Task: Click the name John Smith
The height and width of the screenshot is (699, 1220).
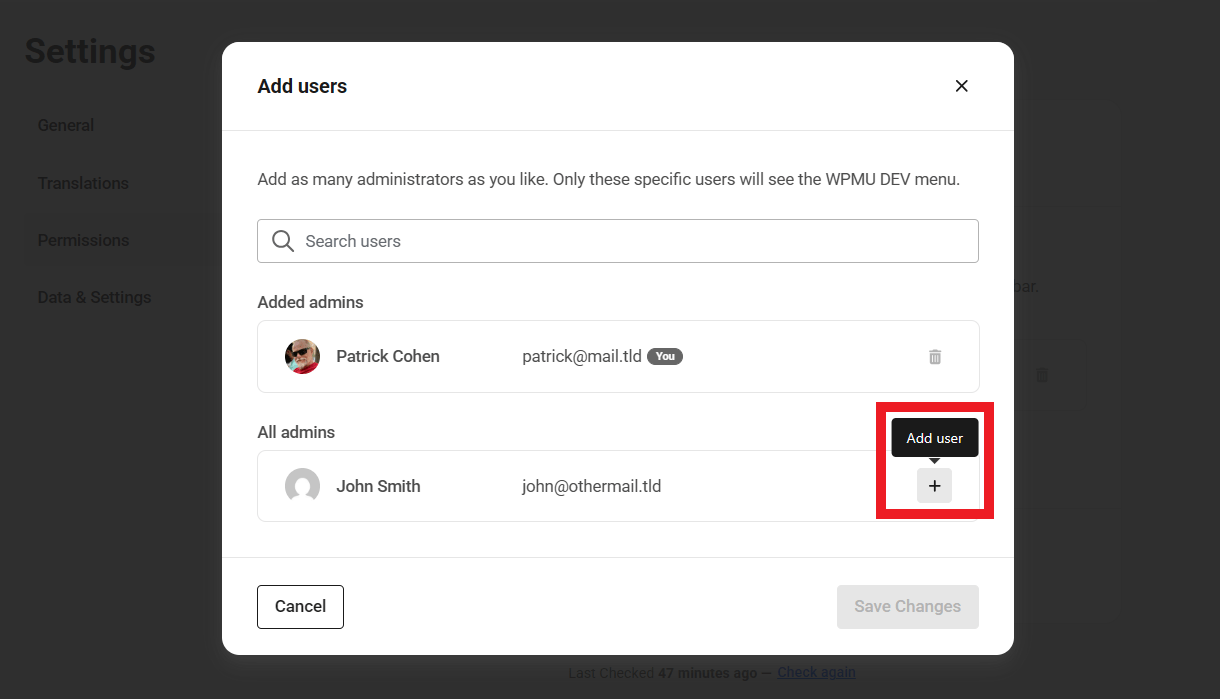Action: [x=378, y=486]
